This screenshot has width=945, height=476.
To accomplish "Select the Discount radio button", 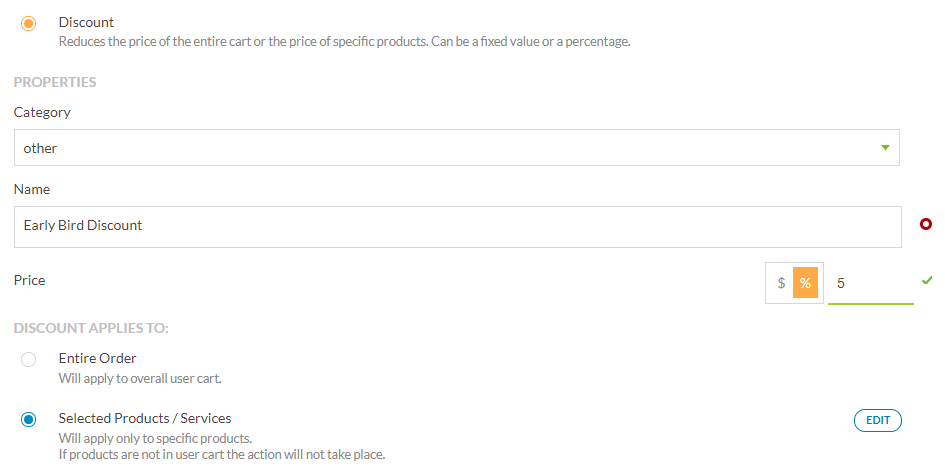I will pos(28,23).
